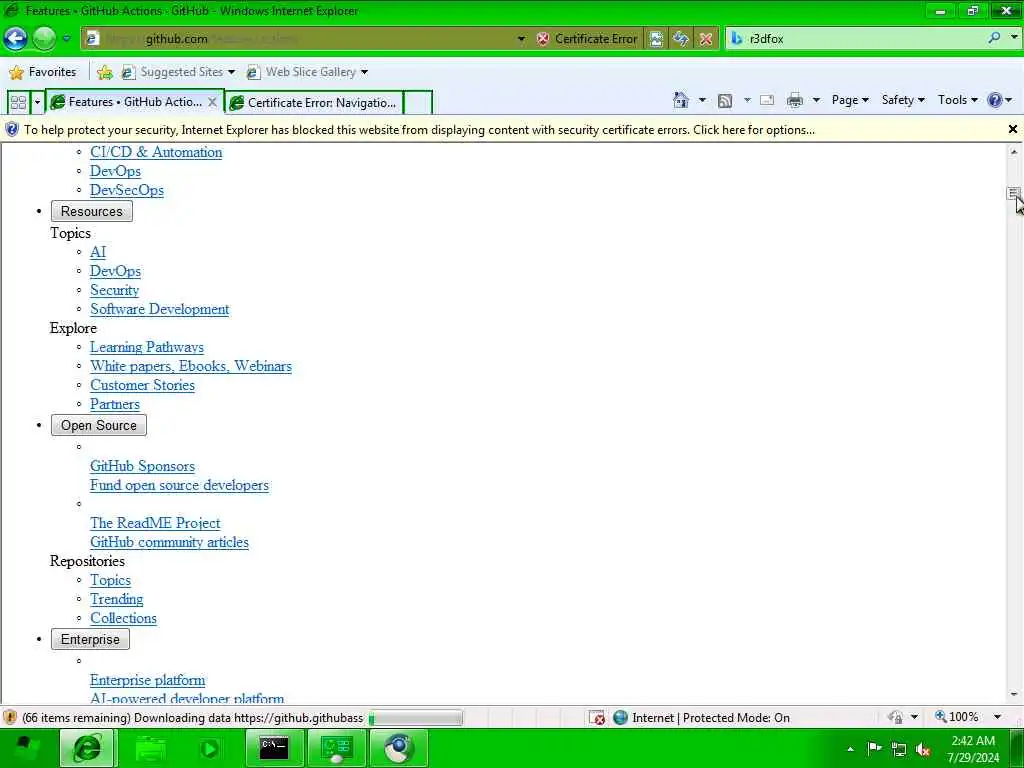
Task: Close the Features GitHub Actions tab
Action: pos(212,102)
